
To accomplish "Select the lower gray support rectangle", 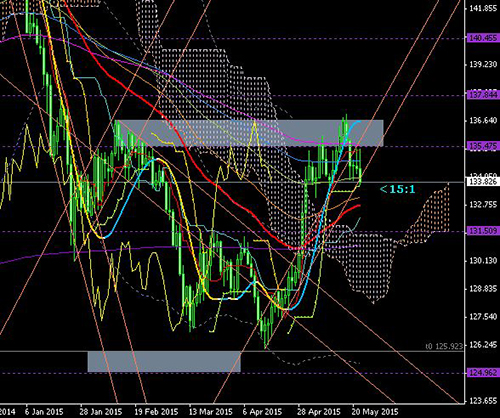I will 164,361.
